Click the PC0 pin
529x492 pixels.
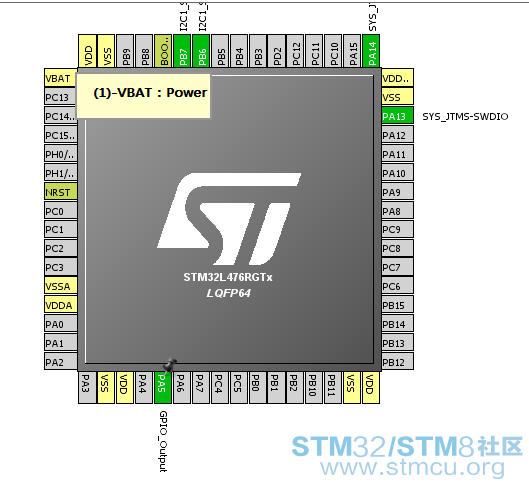(x=61, y=211)
